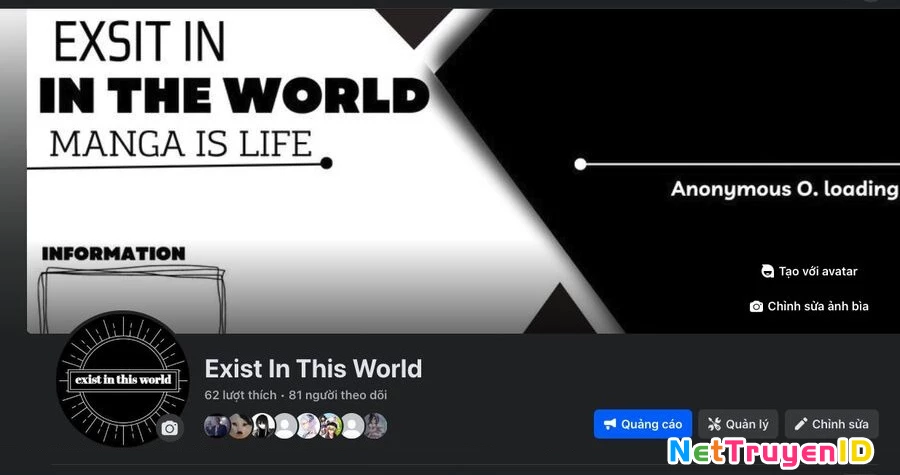Click the NetTruyenID watermark logo
The image size is (900, 475).
click(770, 451)
